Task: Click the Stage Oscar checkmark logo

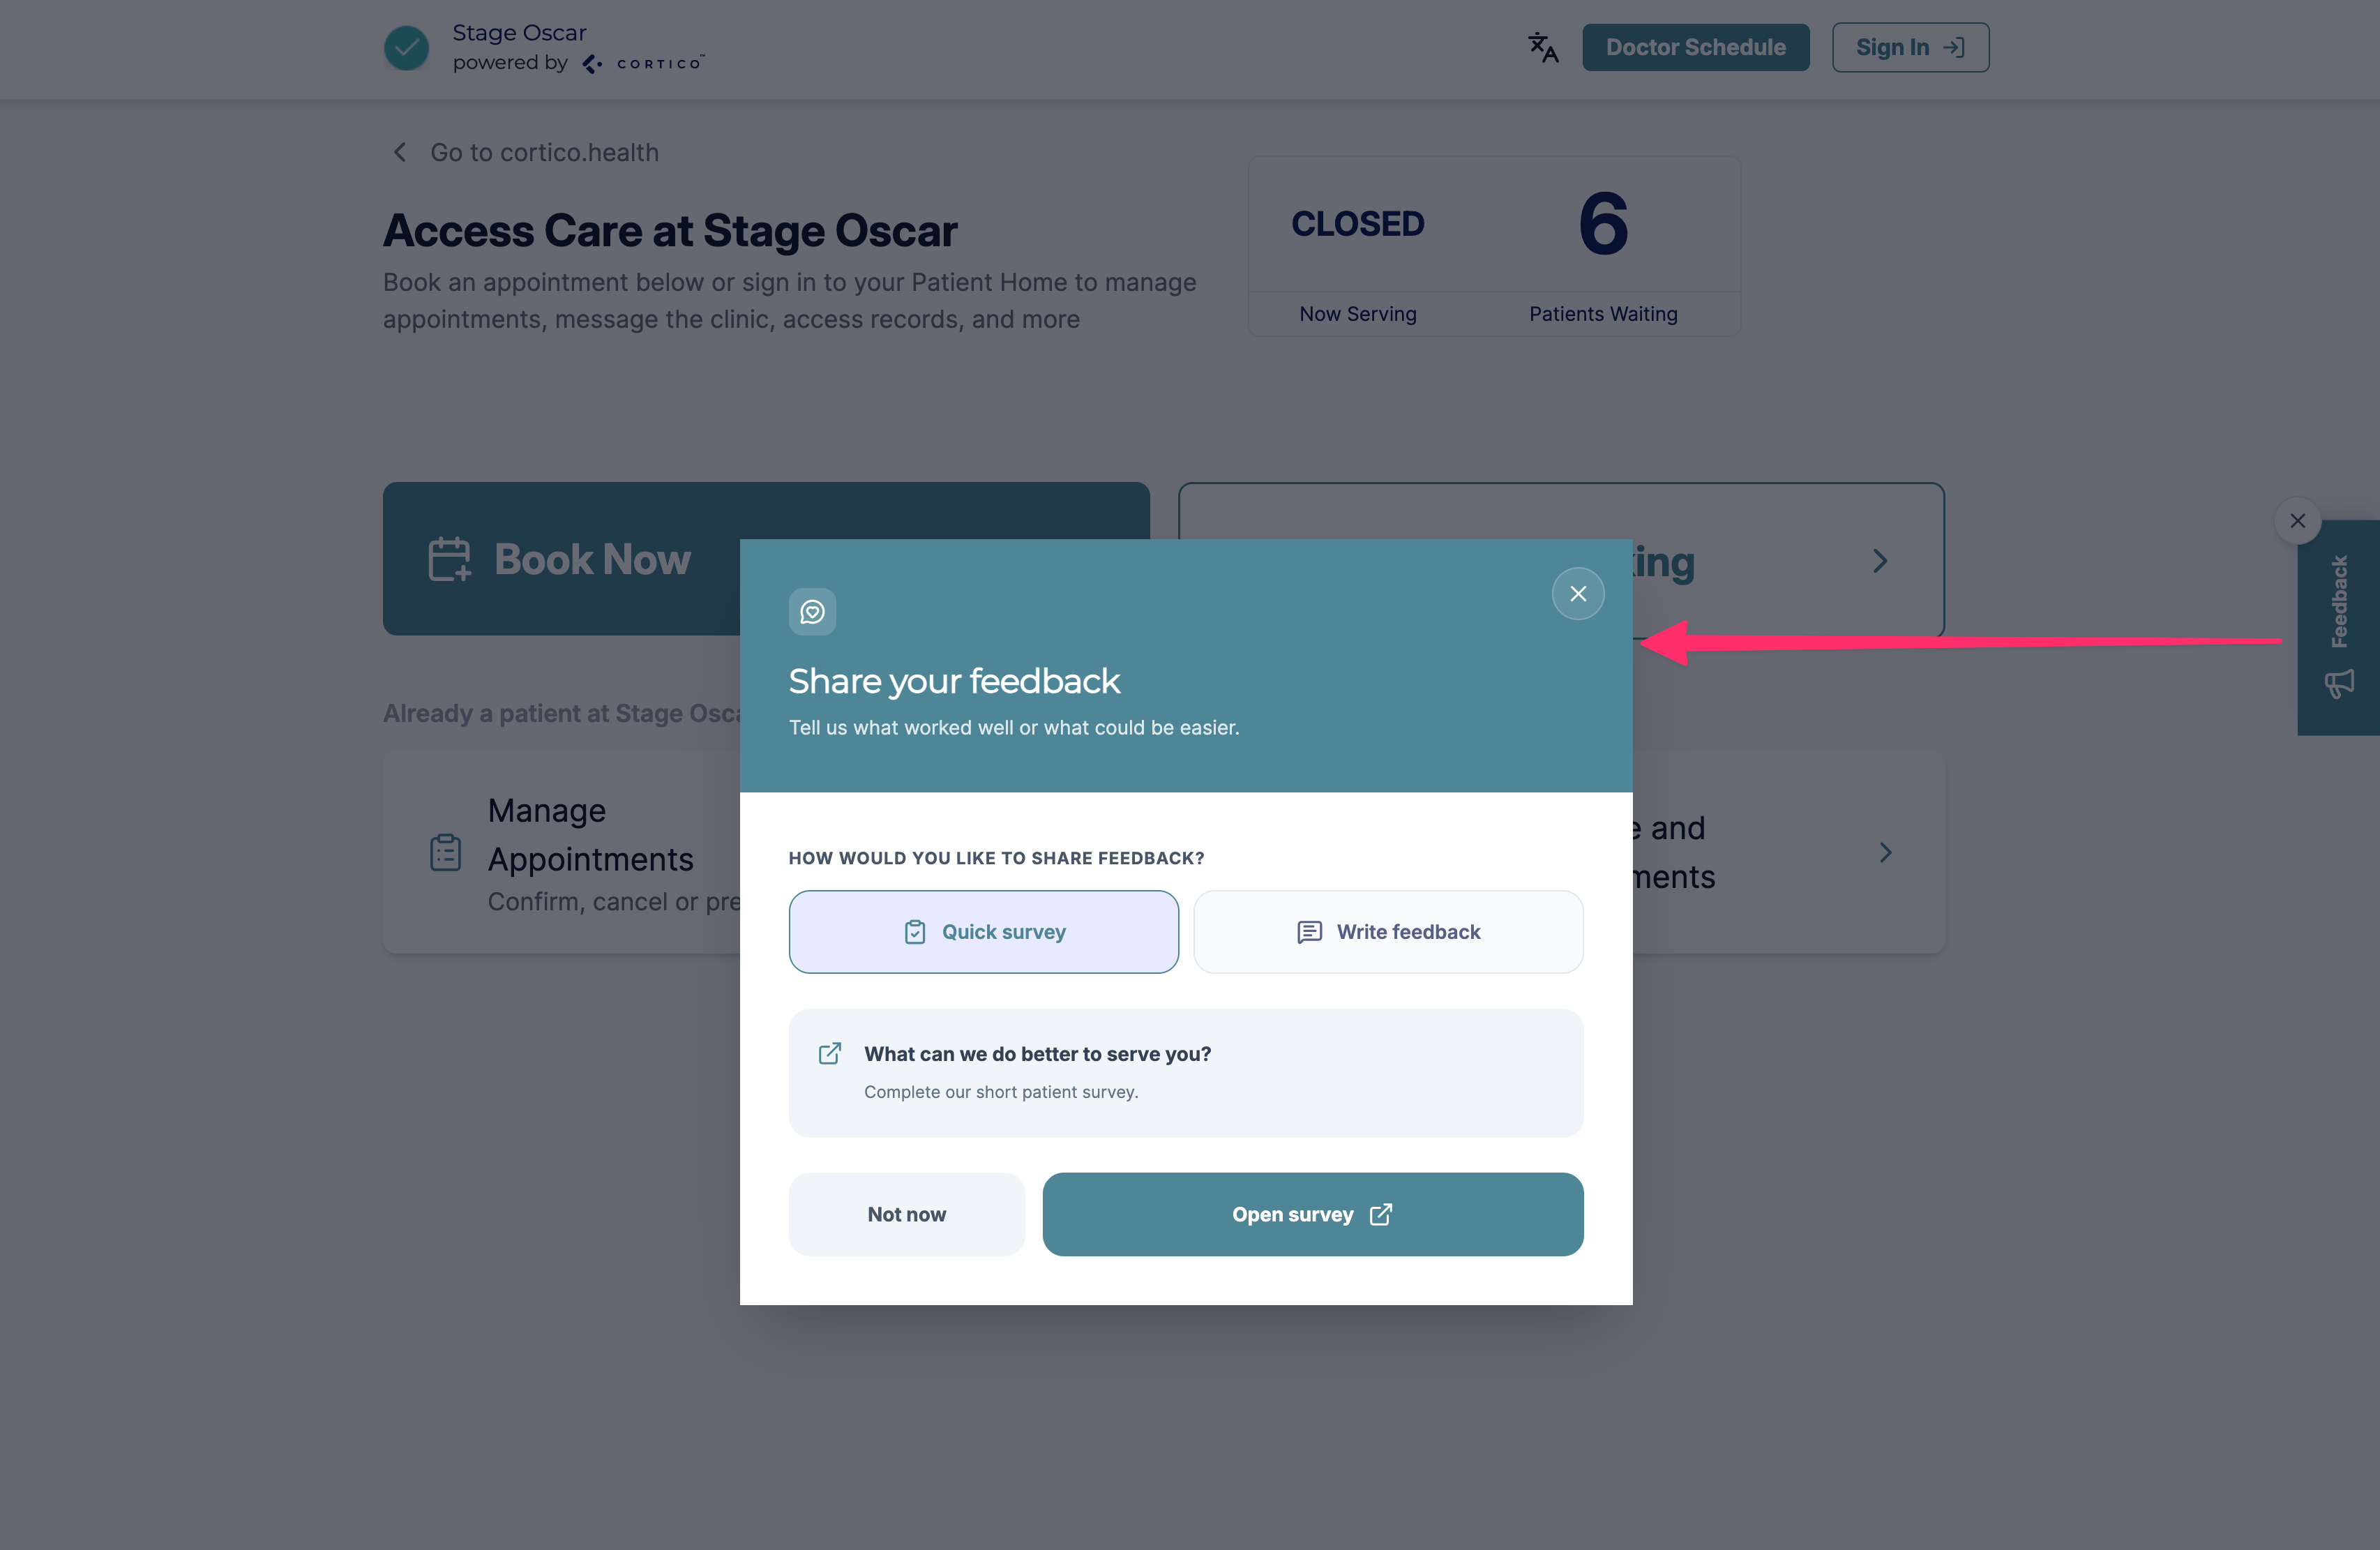Action: coord(406,47)
